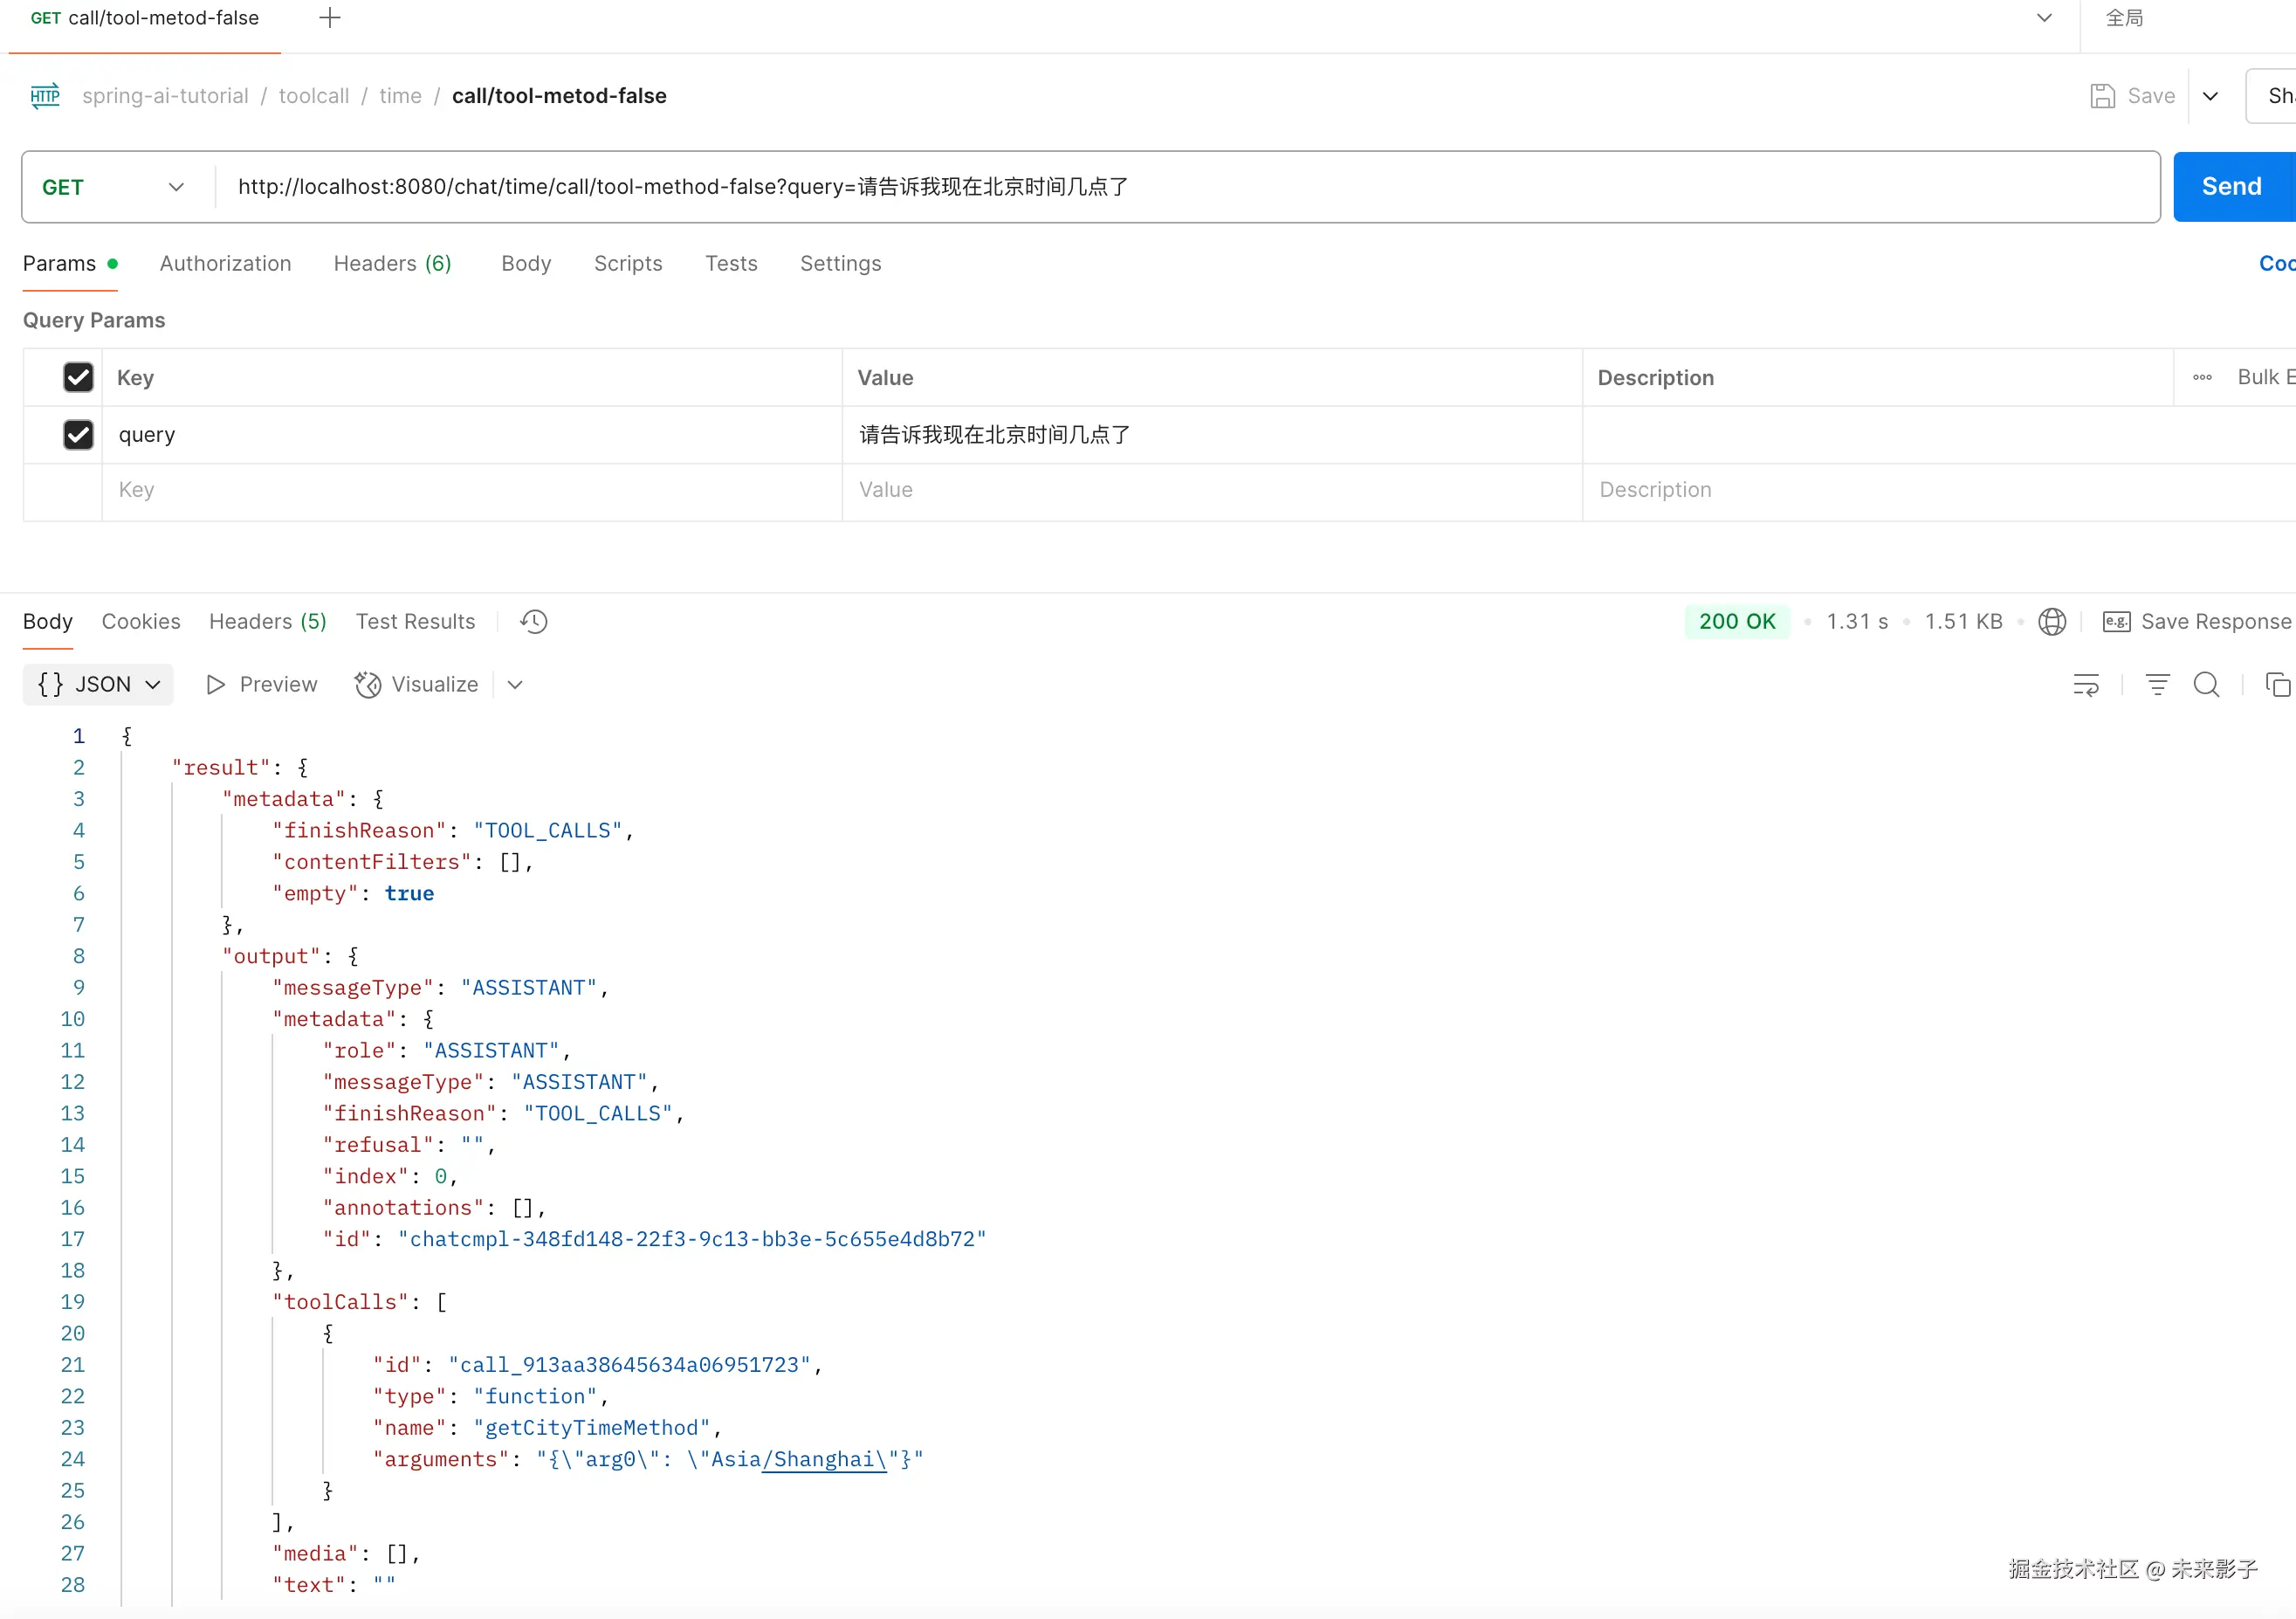
Task: Click the filter response icon
Action: (2157, 685)
